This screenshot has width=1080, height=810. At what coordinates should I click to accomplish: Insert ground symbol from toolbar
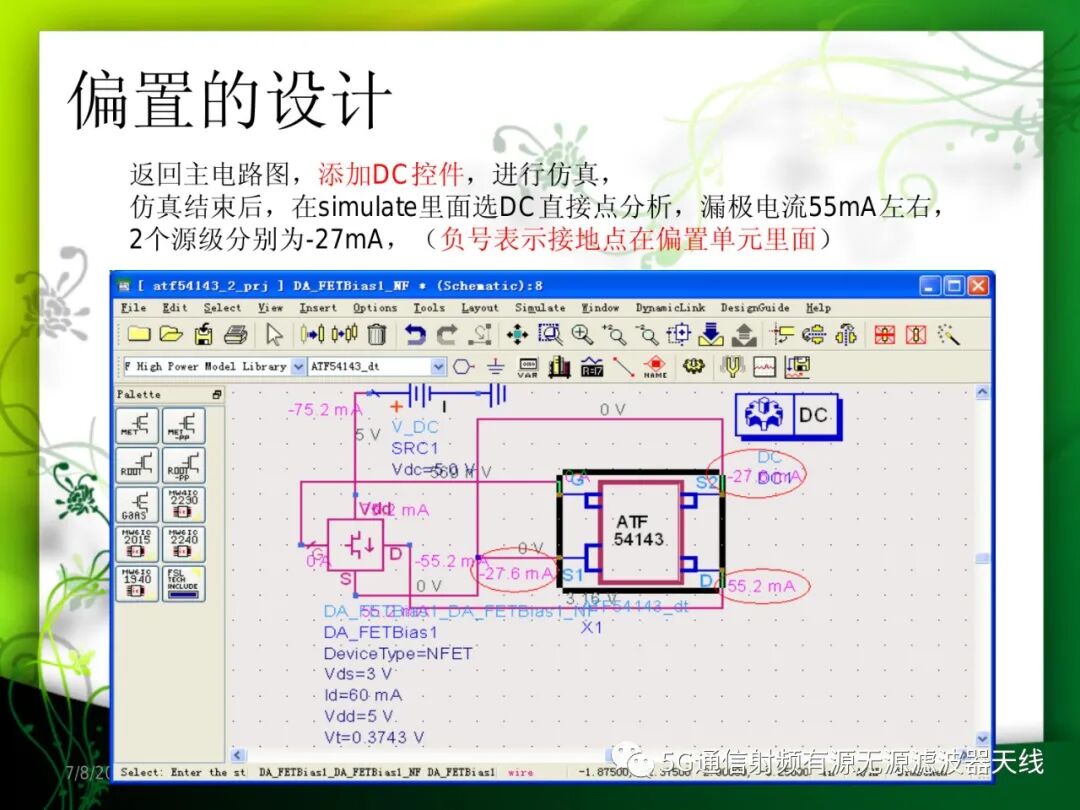tap(495, 366)
